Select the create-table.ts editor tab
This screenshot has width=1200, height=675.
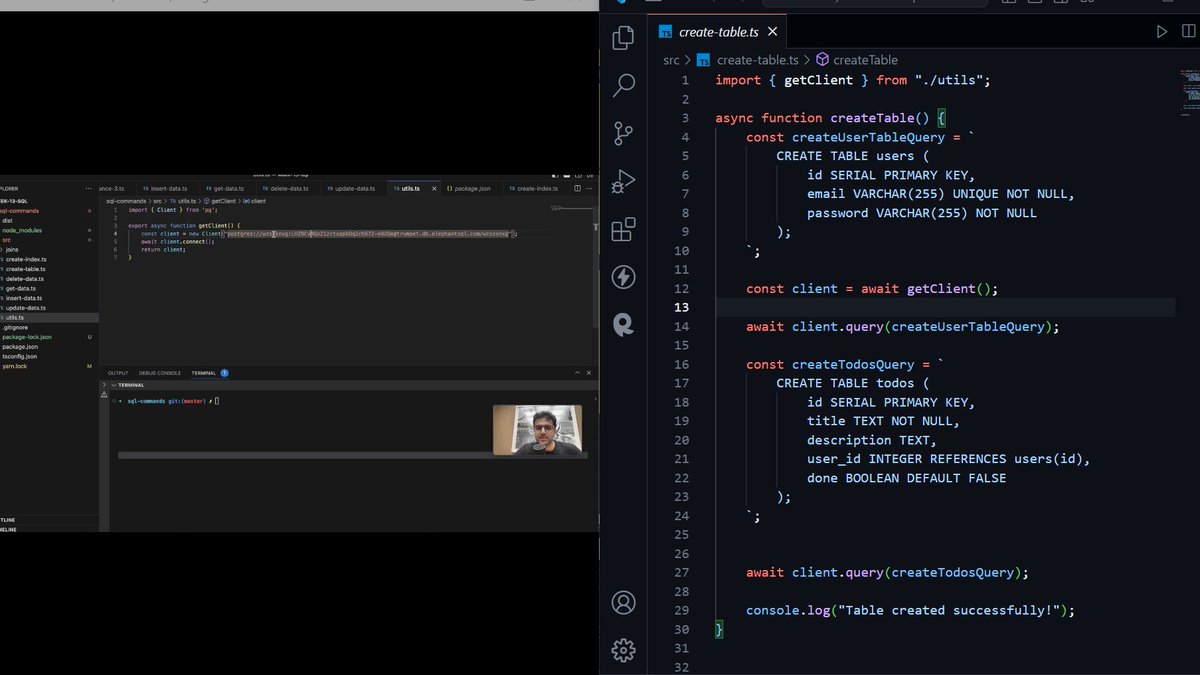(x=718, y=32)
